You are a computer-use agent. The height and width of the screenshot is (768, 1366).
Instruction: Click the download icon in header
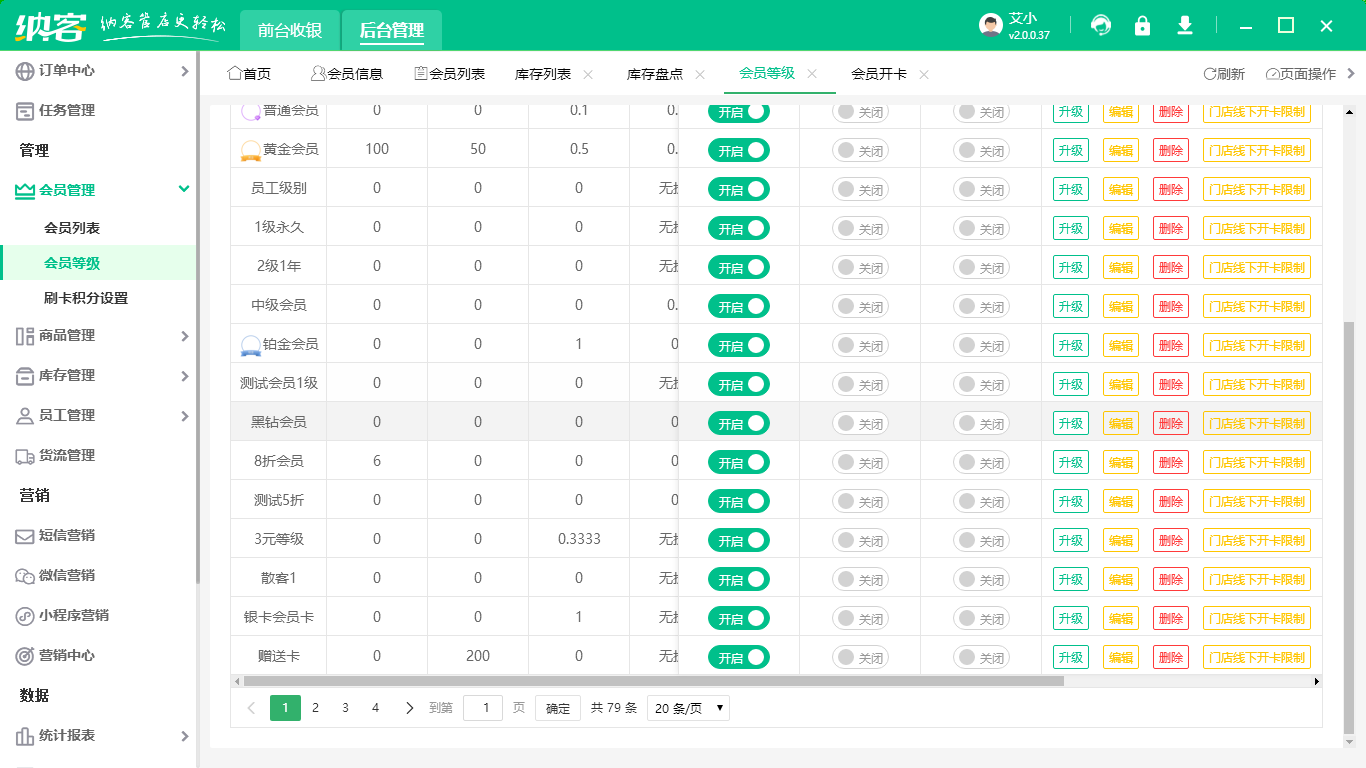tap(1185, 26)
